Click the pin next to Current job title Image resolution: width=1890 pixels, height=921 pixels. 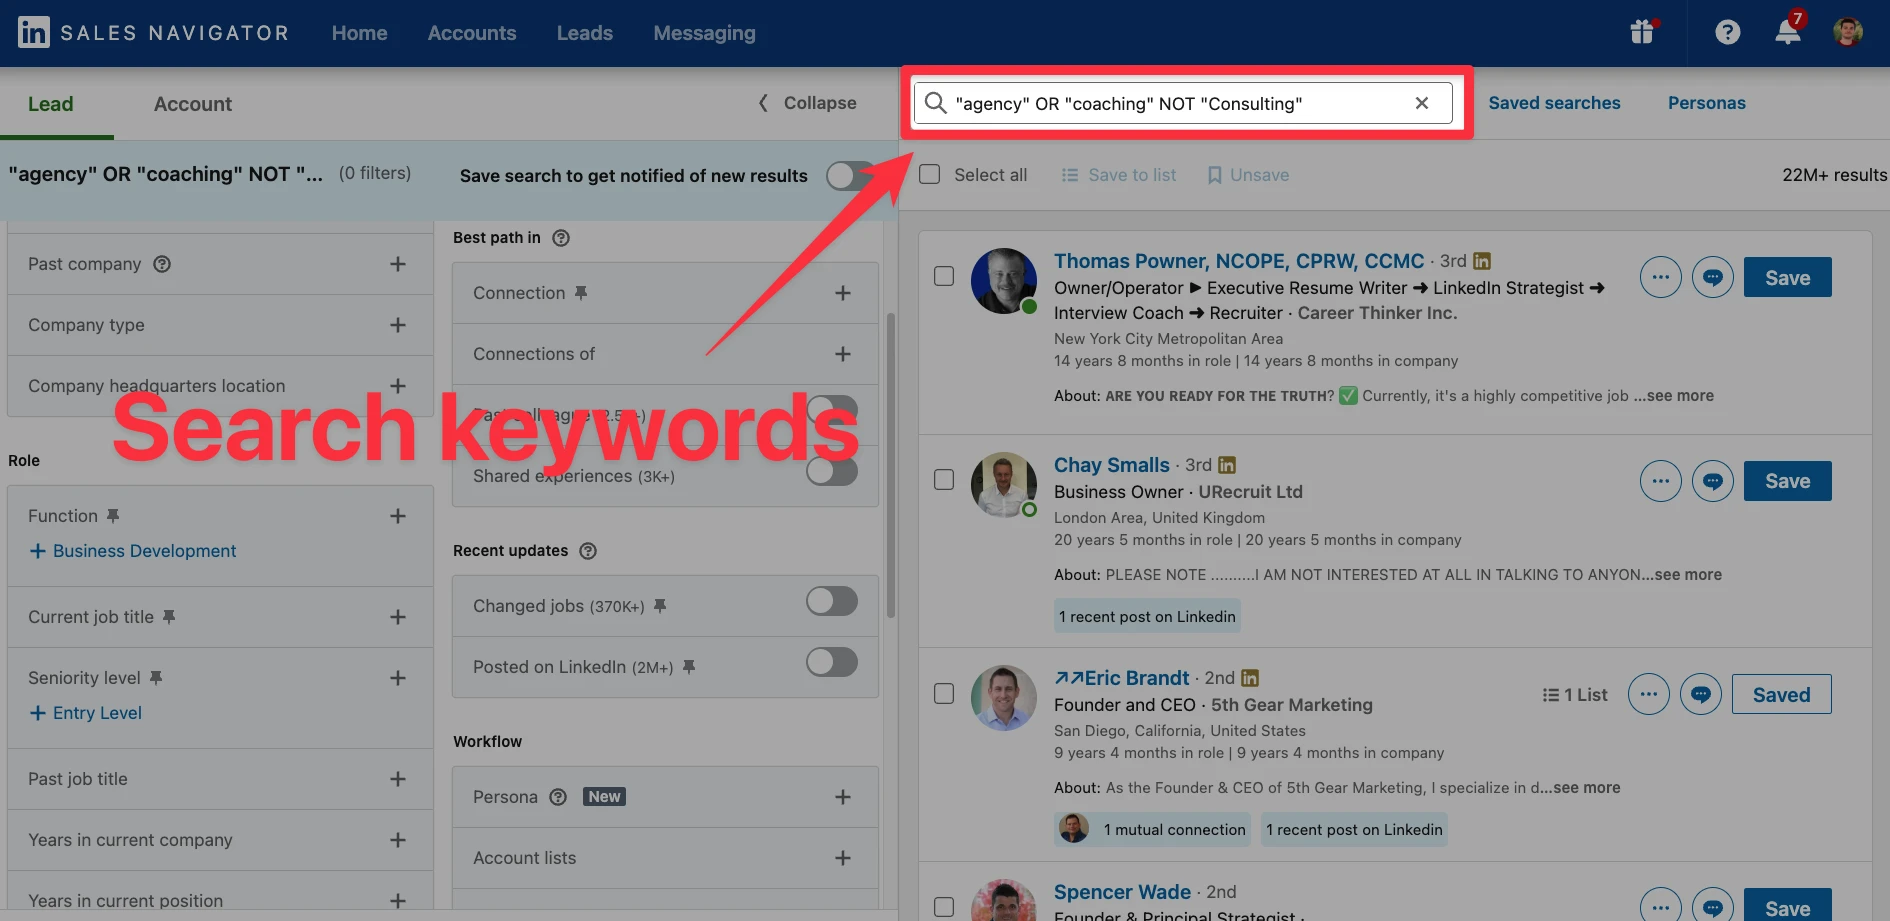point(169,617)
